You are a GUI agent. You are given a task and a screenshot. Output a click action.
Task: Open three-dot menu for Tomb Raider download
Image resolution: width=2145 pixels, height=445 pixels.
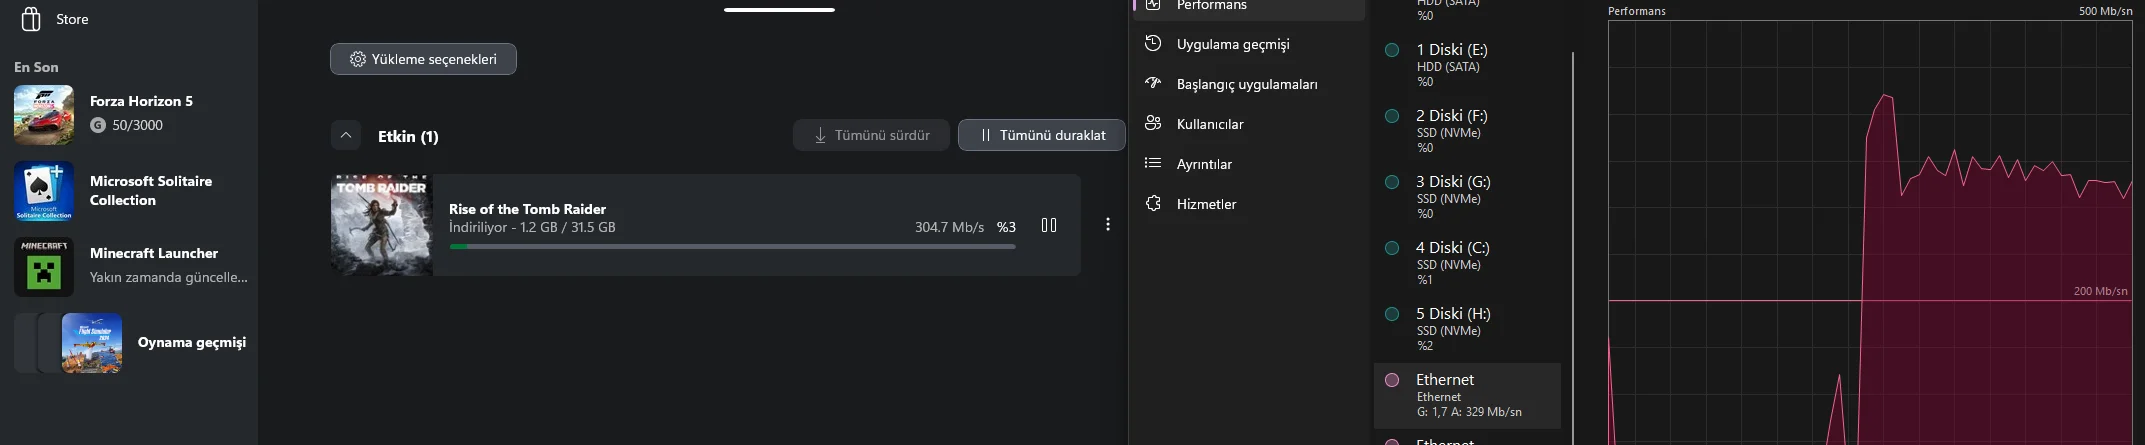(1107, 225)
